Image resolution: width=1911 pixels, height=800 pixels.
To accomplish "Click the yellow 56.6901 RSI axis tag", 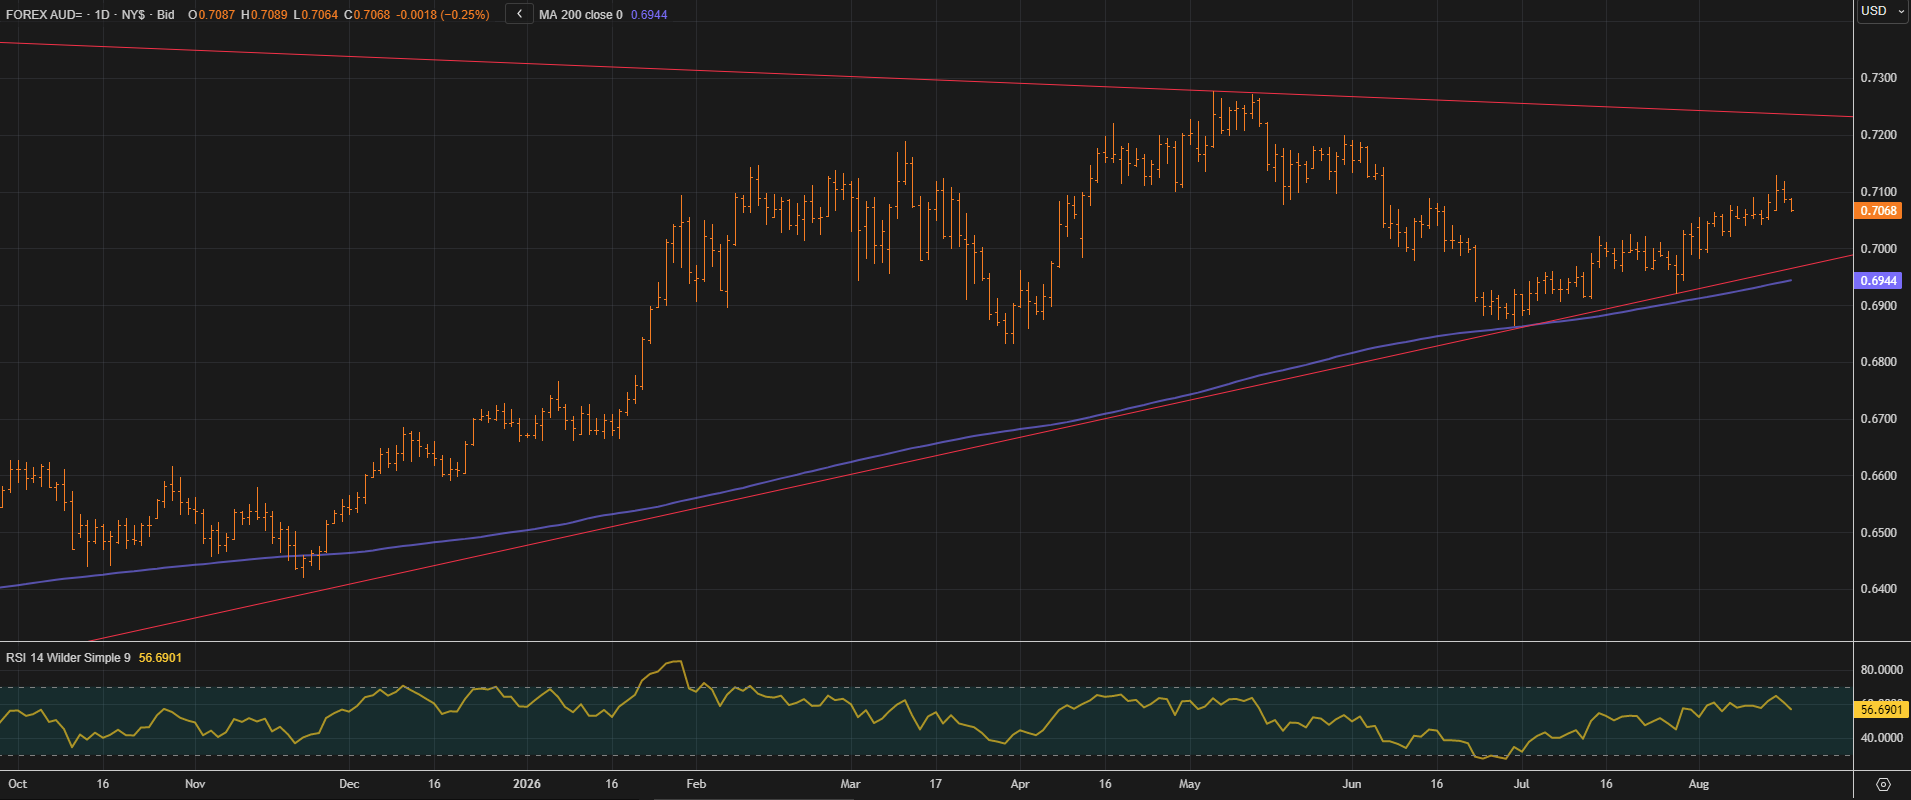I will tap(1880, 709).
